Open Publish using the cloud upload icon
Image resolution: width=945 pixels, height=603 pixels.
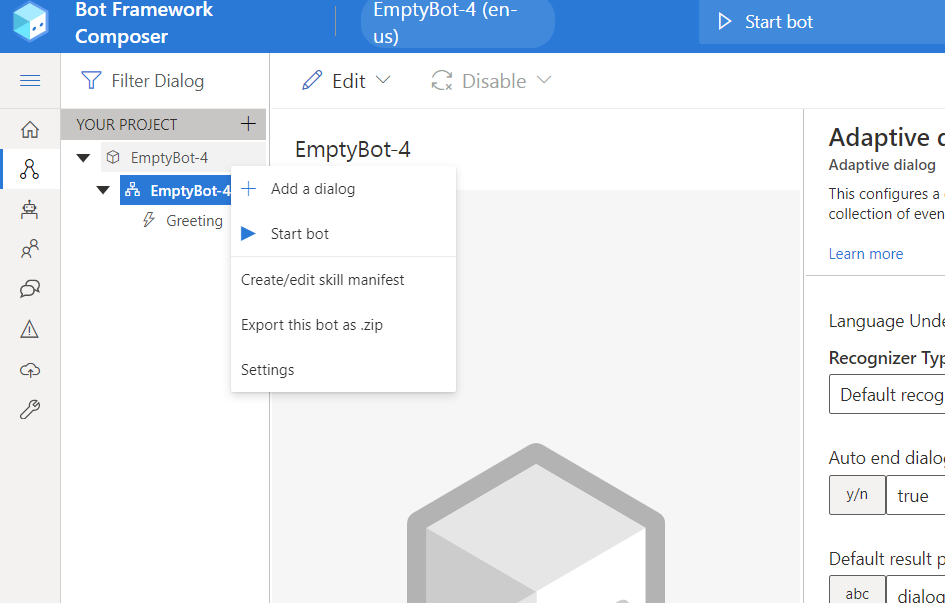(30, 369)
